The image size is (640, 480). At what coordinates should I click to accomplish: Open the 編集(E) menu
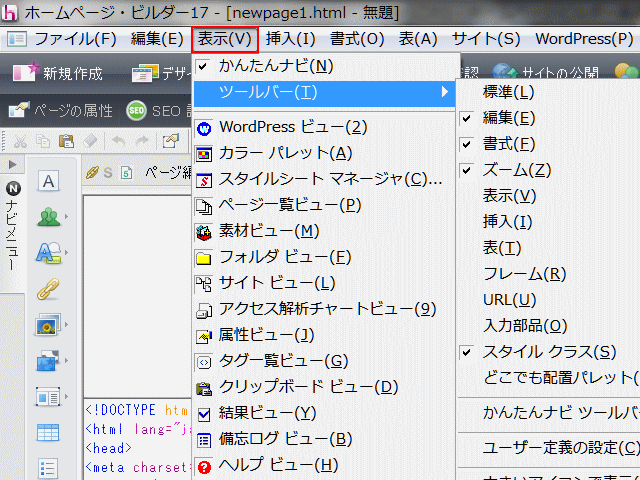[157, 39]
